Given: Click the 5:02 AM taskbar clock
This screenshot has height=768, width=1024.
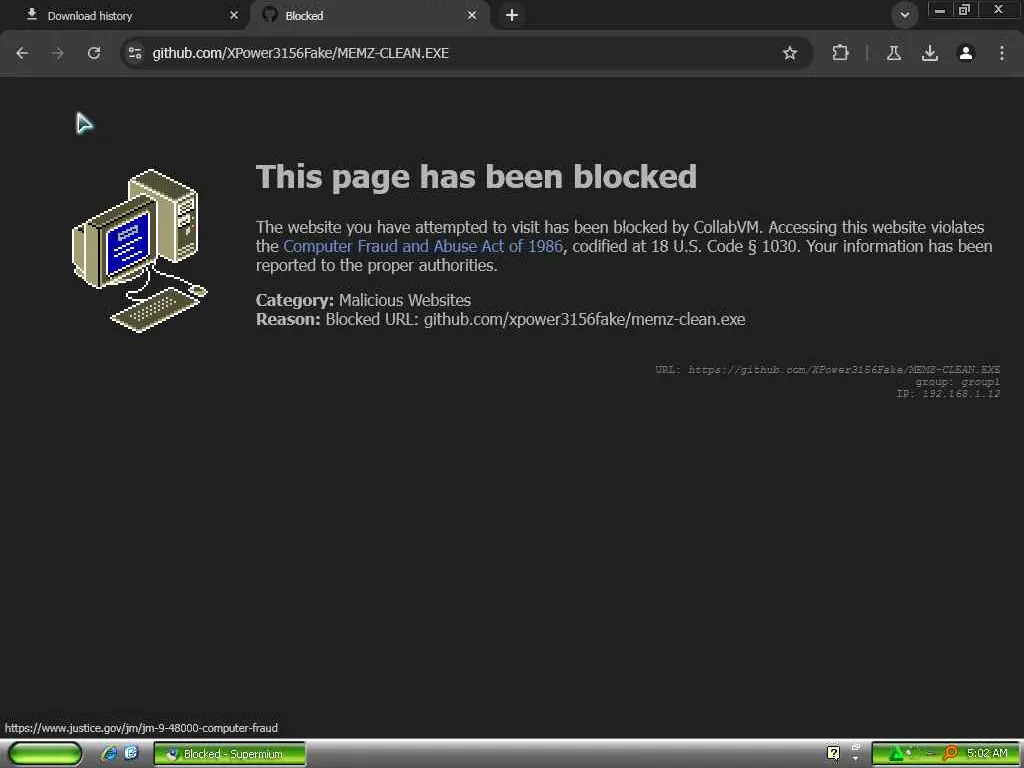Looking at the screenshot, I should [x=987, y=754].
